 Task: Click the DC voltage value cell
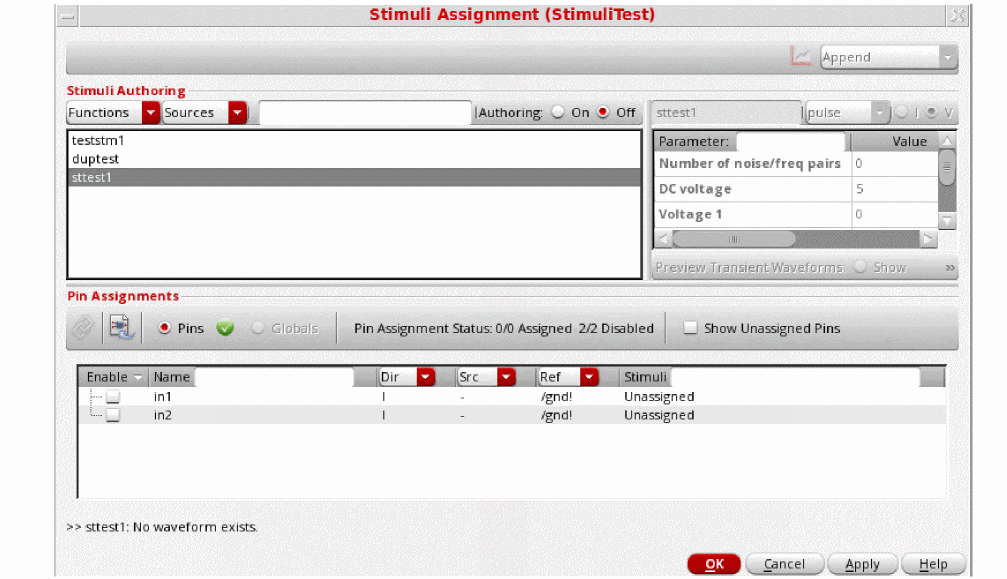895,189
